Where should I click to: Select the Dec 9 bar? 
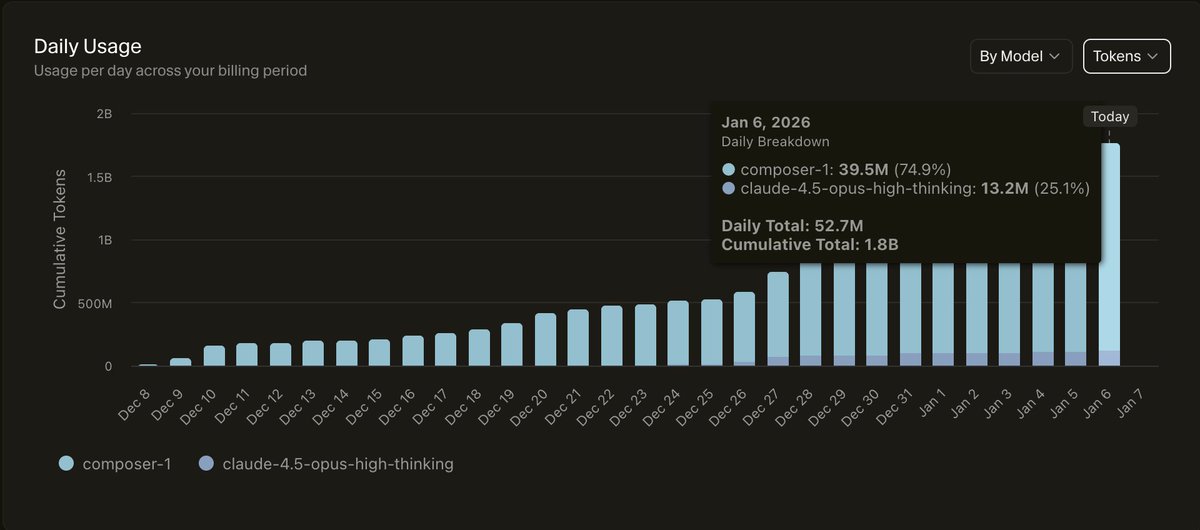[x=181, y=362]
